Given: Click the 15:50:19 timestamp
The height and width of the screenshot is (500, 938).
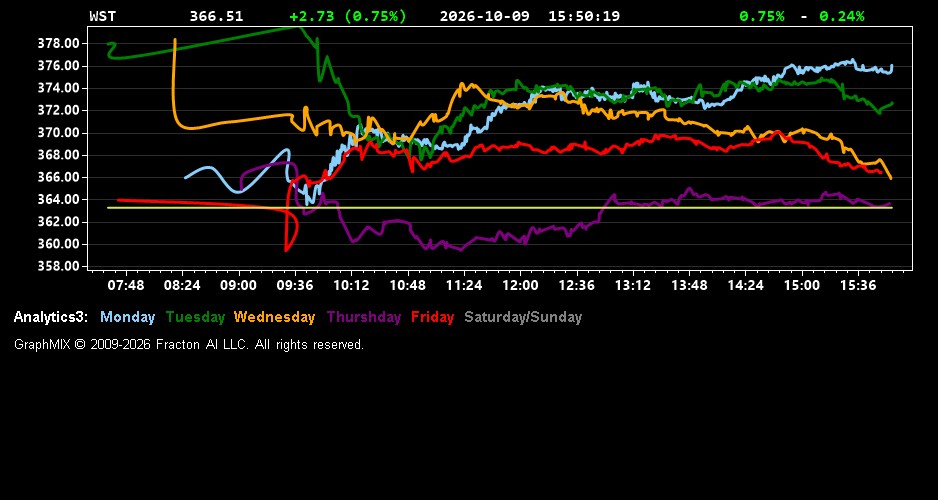Looking at the screenshot, I should 584,16.
